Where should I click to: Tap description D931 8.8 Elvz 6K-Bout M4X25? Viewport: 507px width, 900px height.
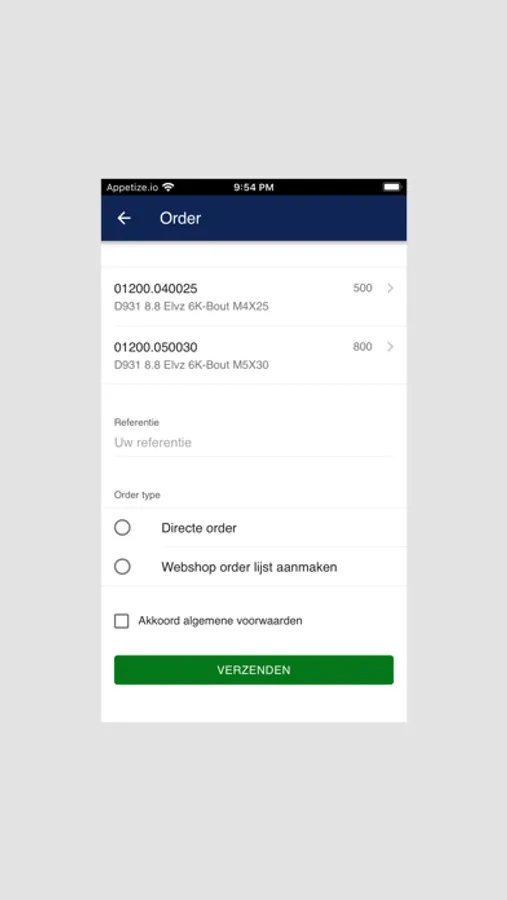191,307
